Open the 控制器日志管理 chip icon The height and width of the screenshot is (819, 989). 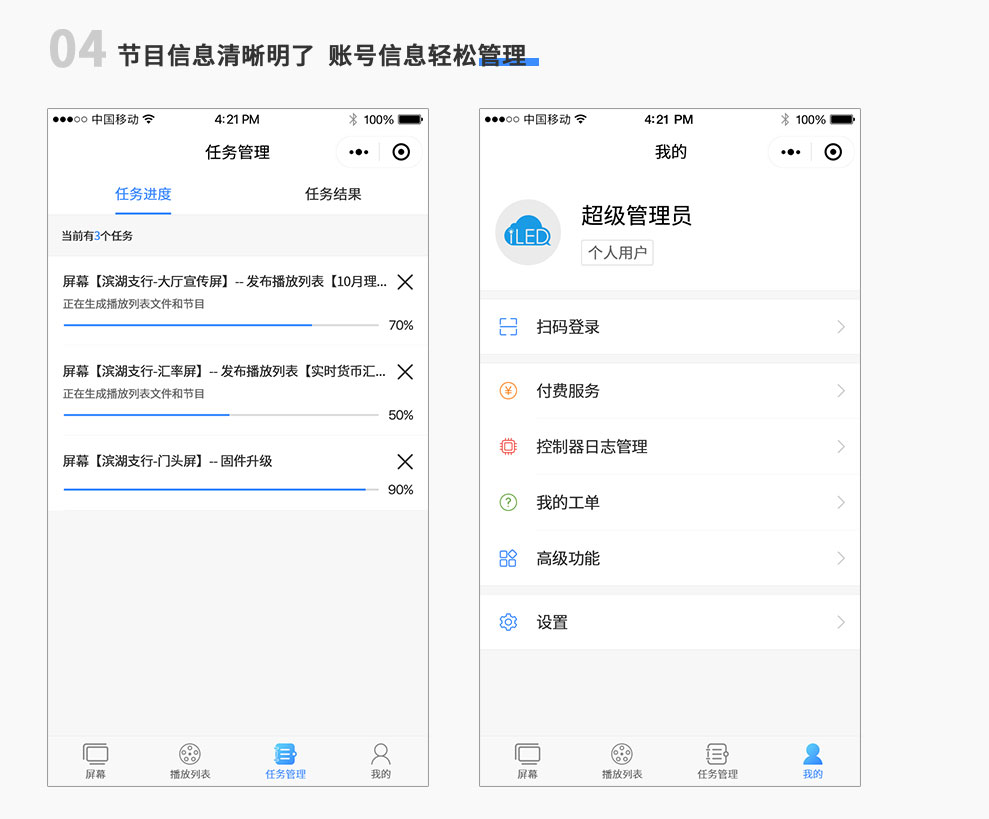pos(508,447)
